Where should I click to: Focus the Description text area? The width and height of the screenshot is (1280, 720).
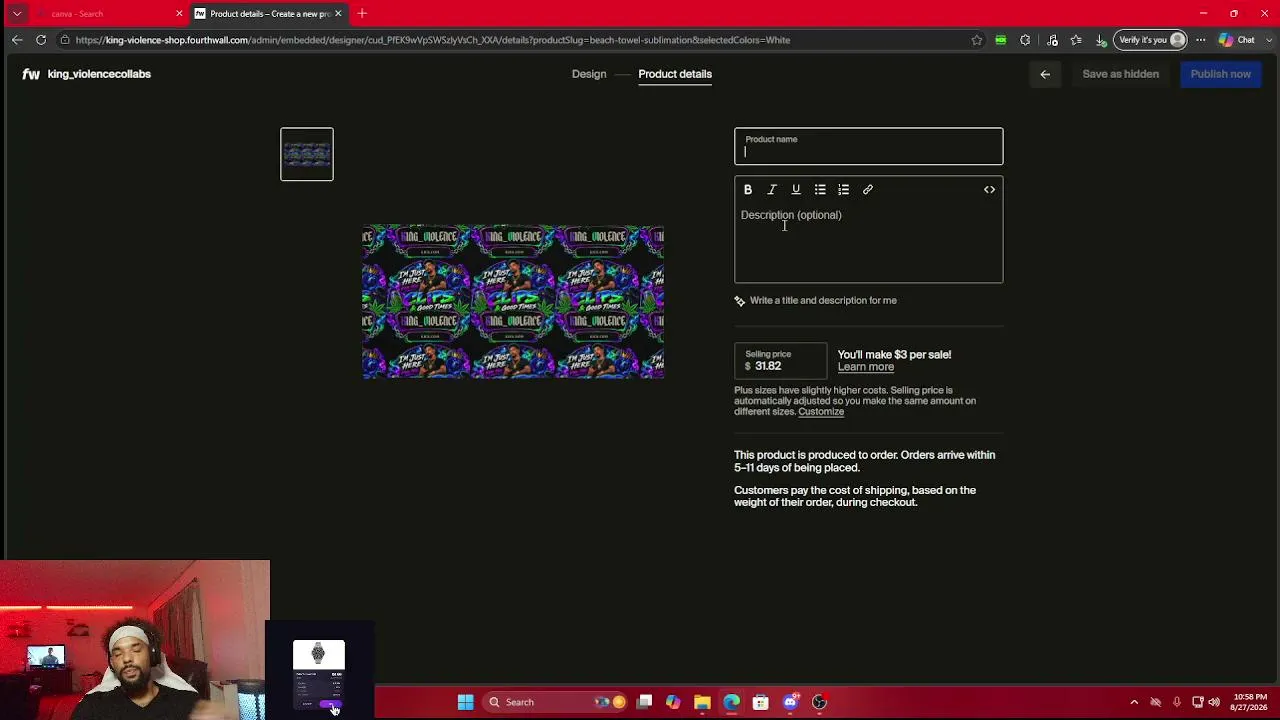point(869,243)
